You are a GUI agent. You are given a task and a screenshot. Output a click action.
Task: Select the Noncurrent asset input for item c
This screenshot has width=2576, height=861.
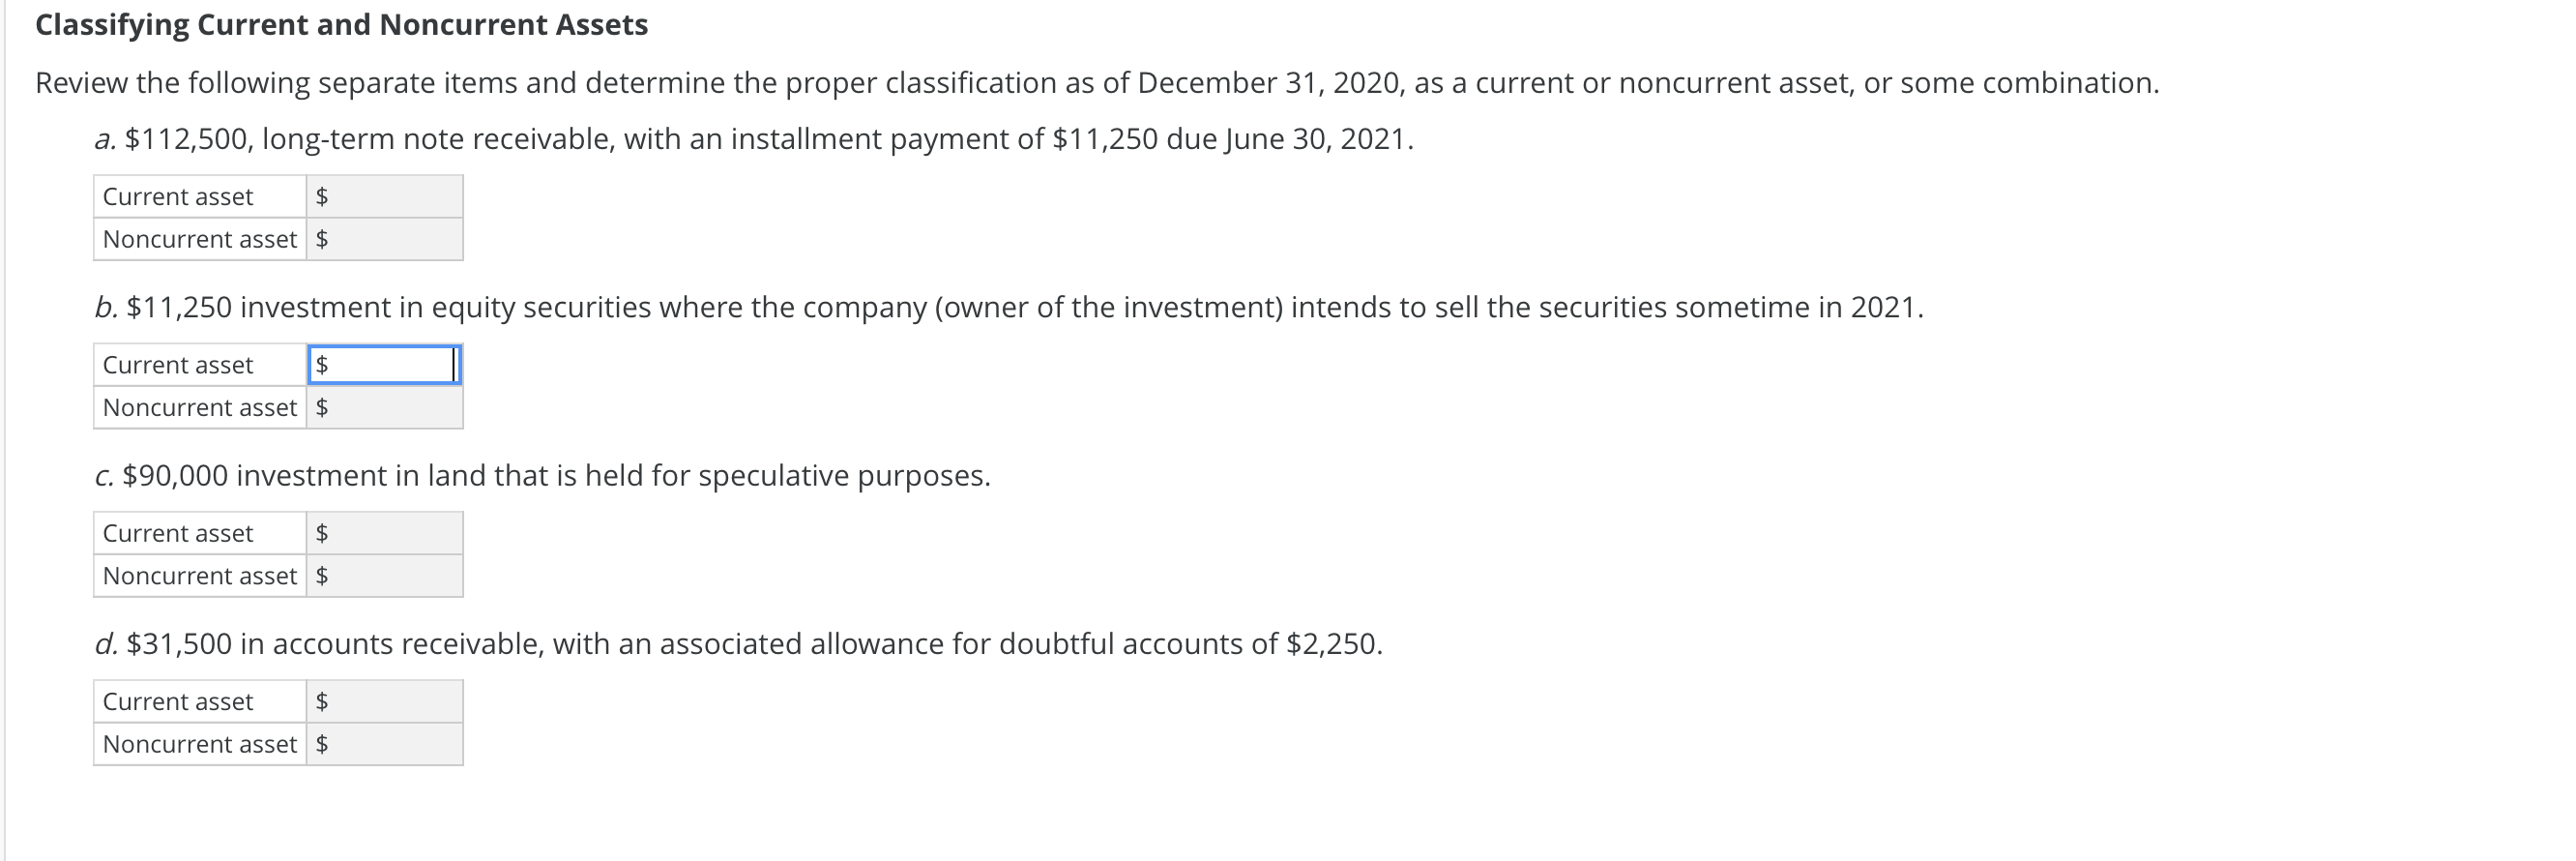tap(390, 575)
